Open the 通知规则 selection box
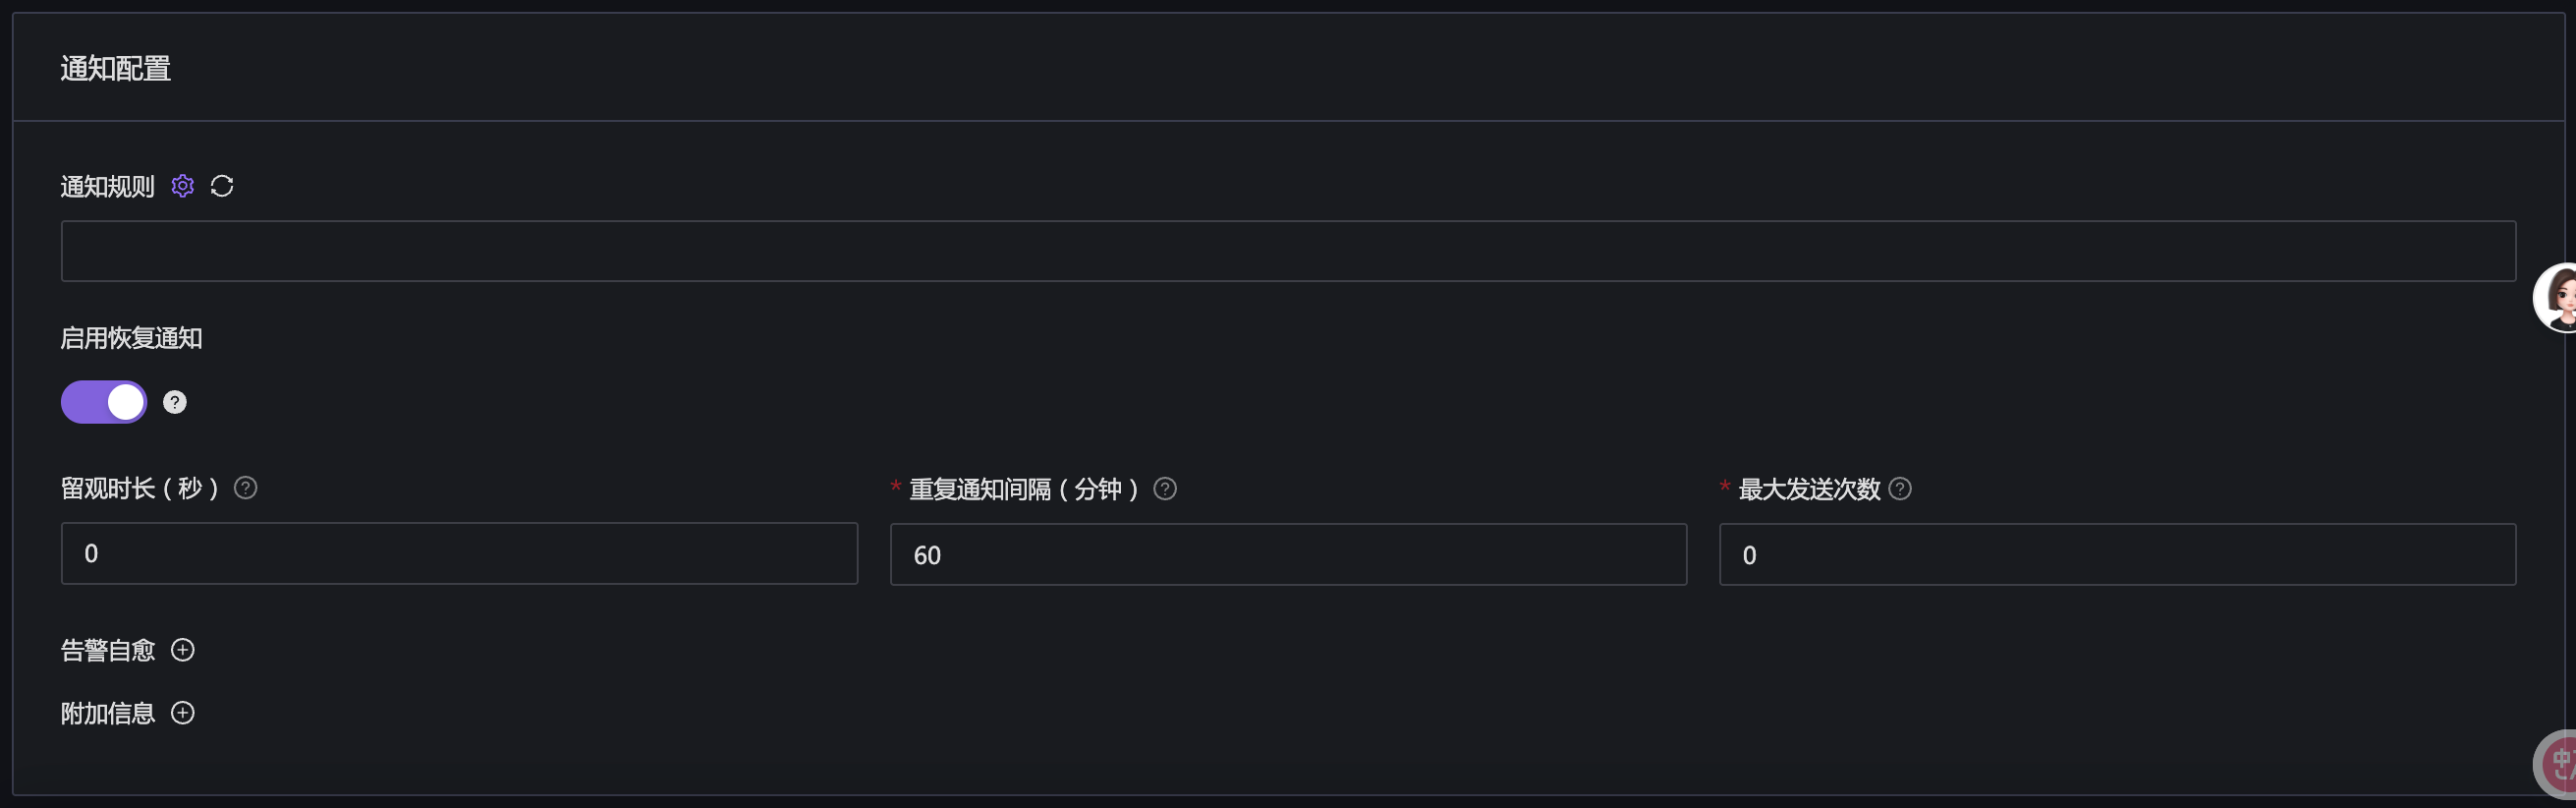Image resolution: width=2576 pixels, height=808 pixels. click(x=1288, y=251)
